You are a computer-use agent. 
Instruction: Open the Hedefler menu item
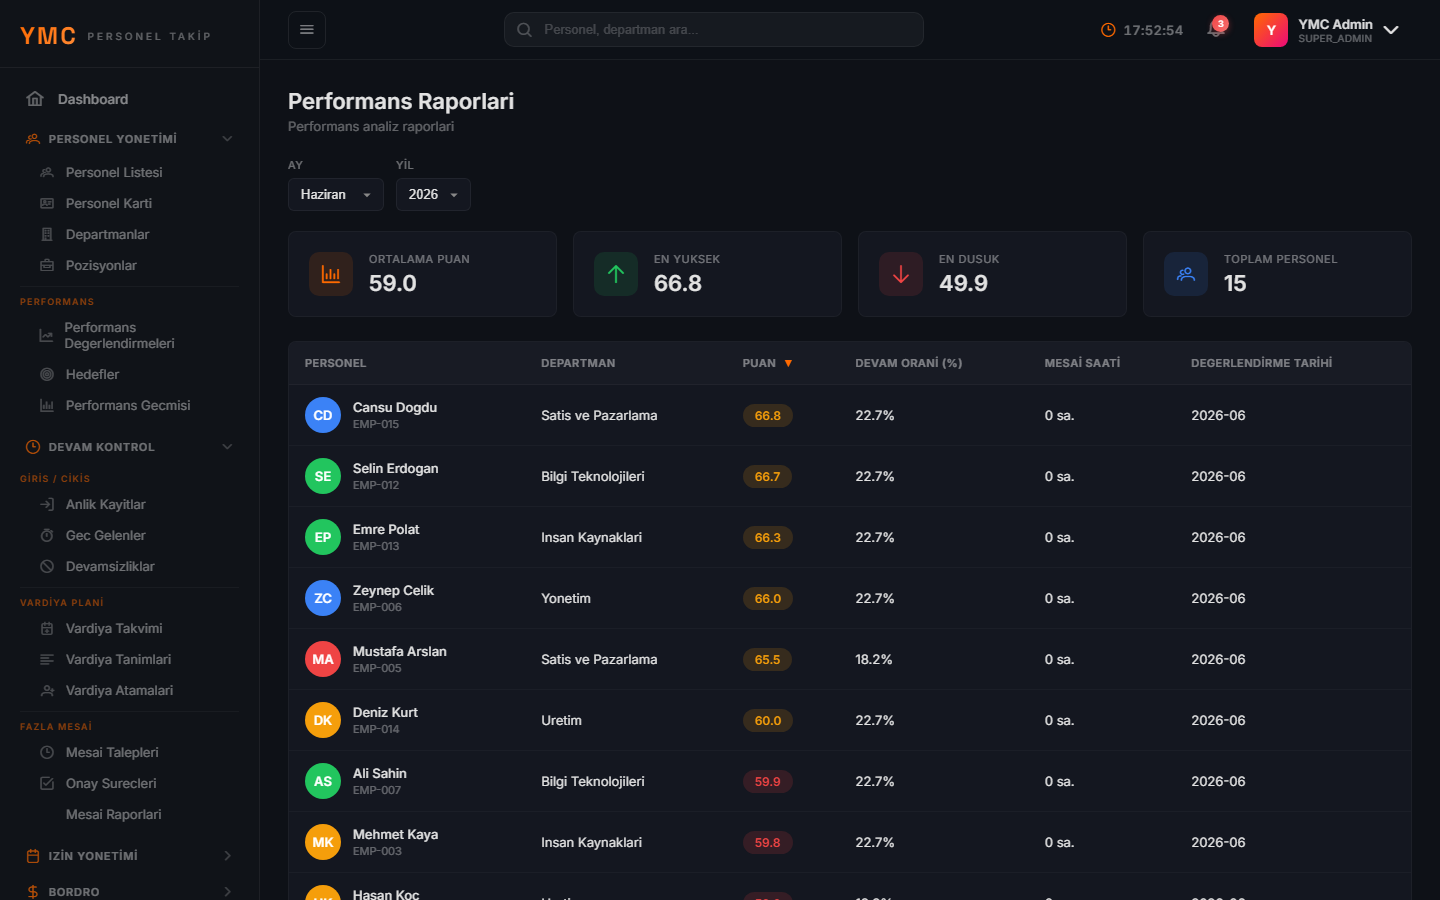pos(92,374)
